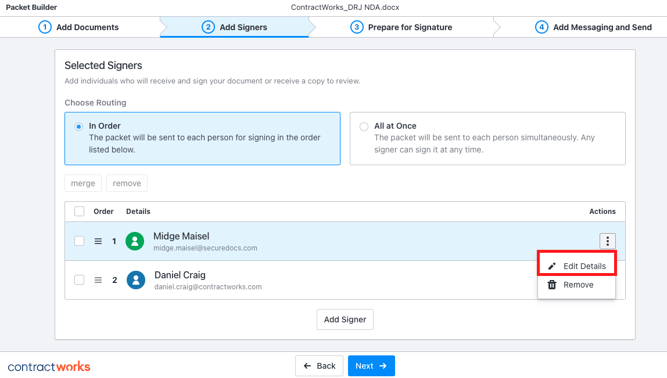Click the Midge Maisel name

tap(181, 236)
